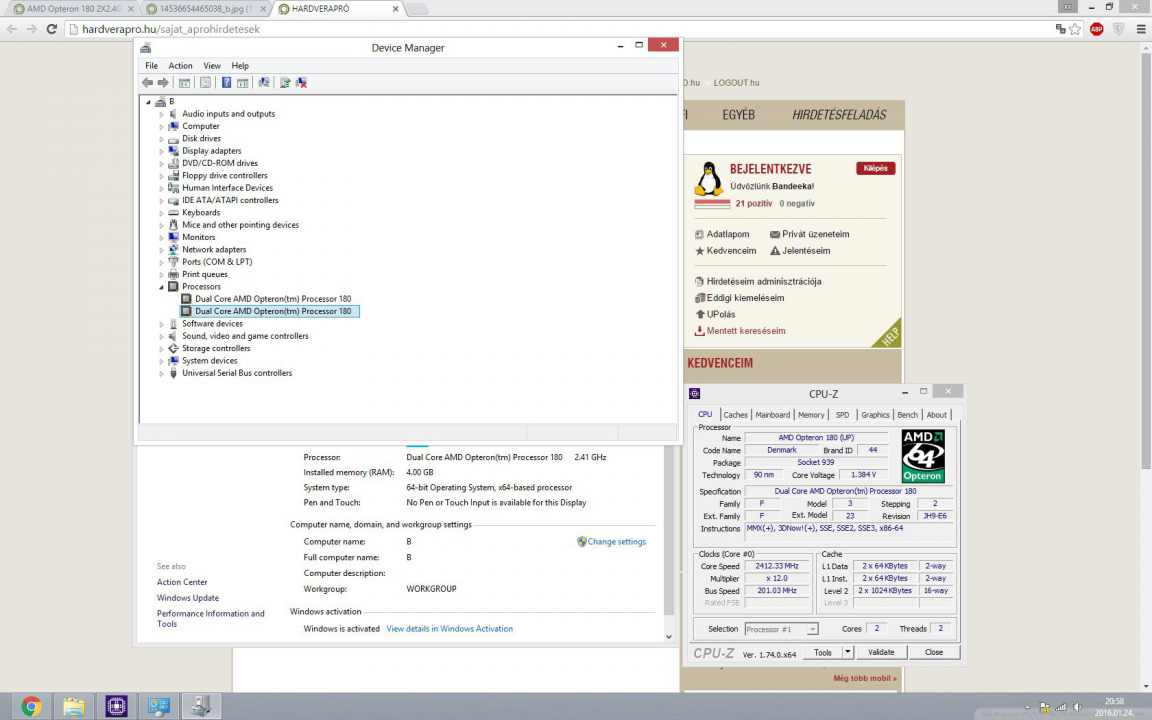The width and height of the screenshot is (1152, 720).
Task: Click the browser page vertical scrollbar
Action: pos(1146,367)
